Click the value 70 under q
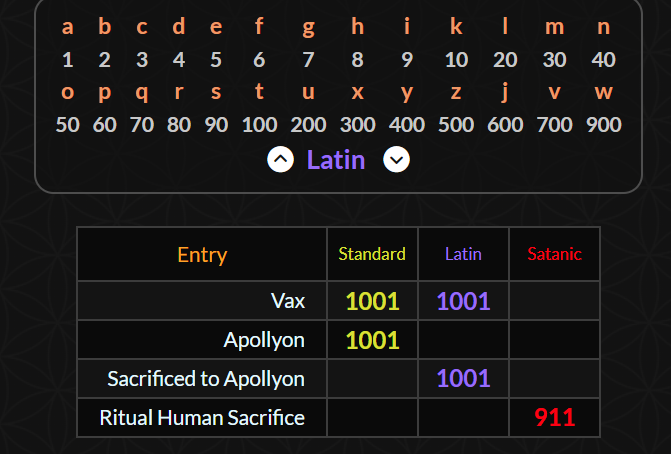The image size is (671, 454). click(x=142, y=125)
